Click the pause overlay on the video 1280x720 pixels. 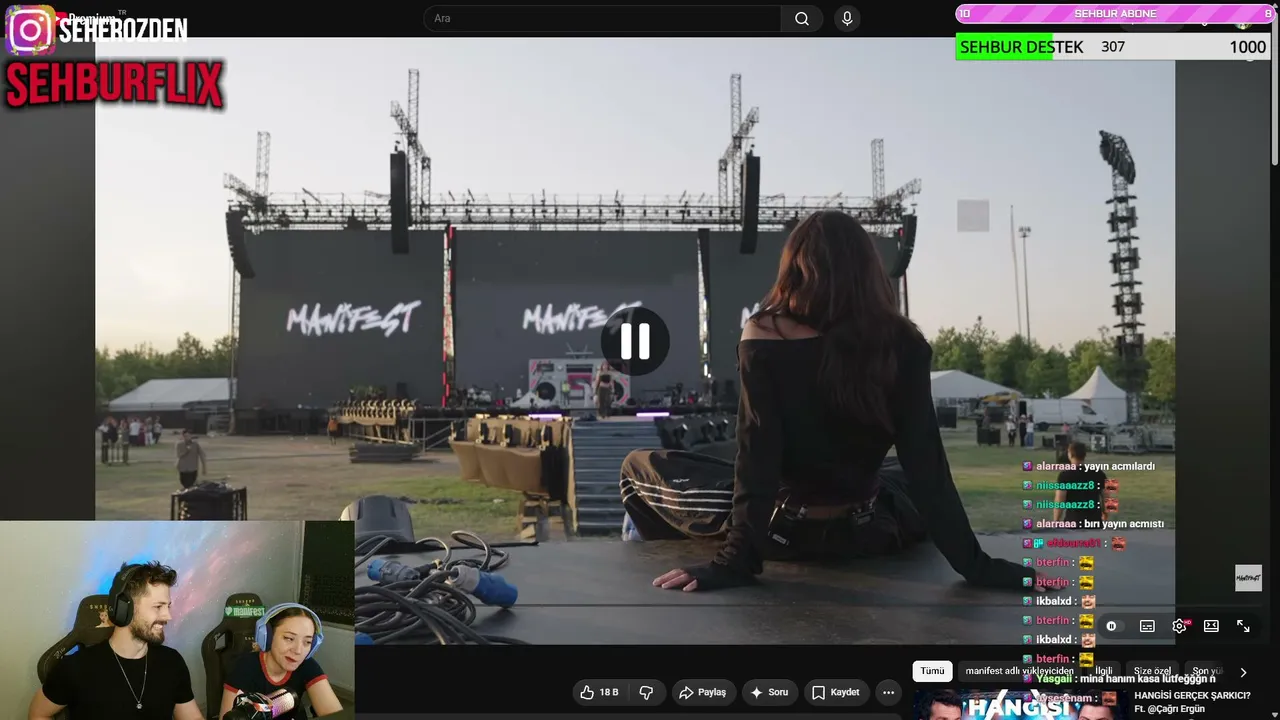pos(635,341)
